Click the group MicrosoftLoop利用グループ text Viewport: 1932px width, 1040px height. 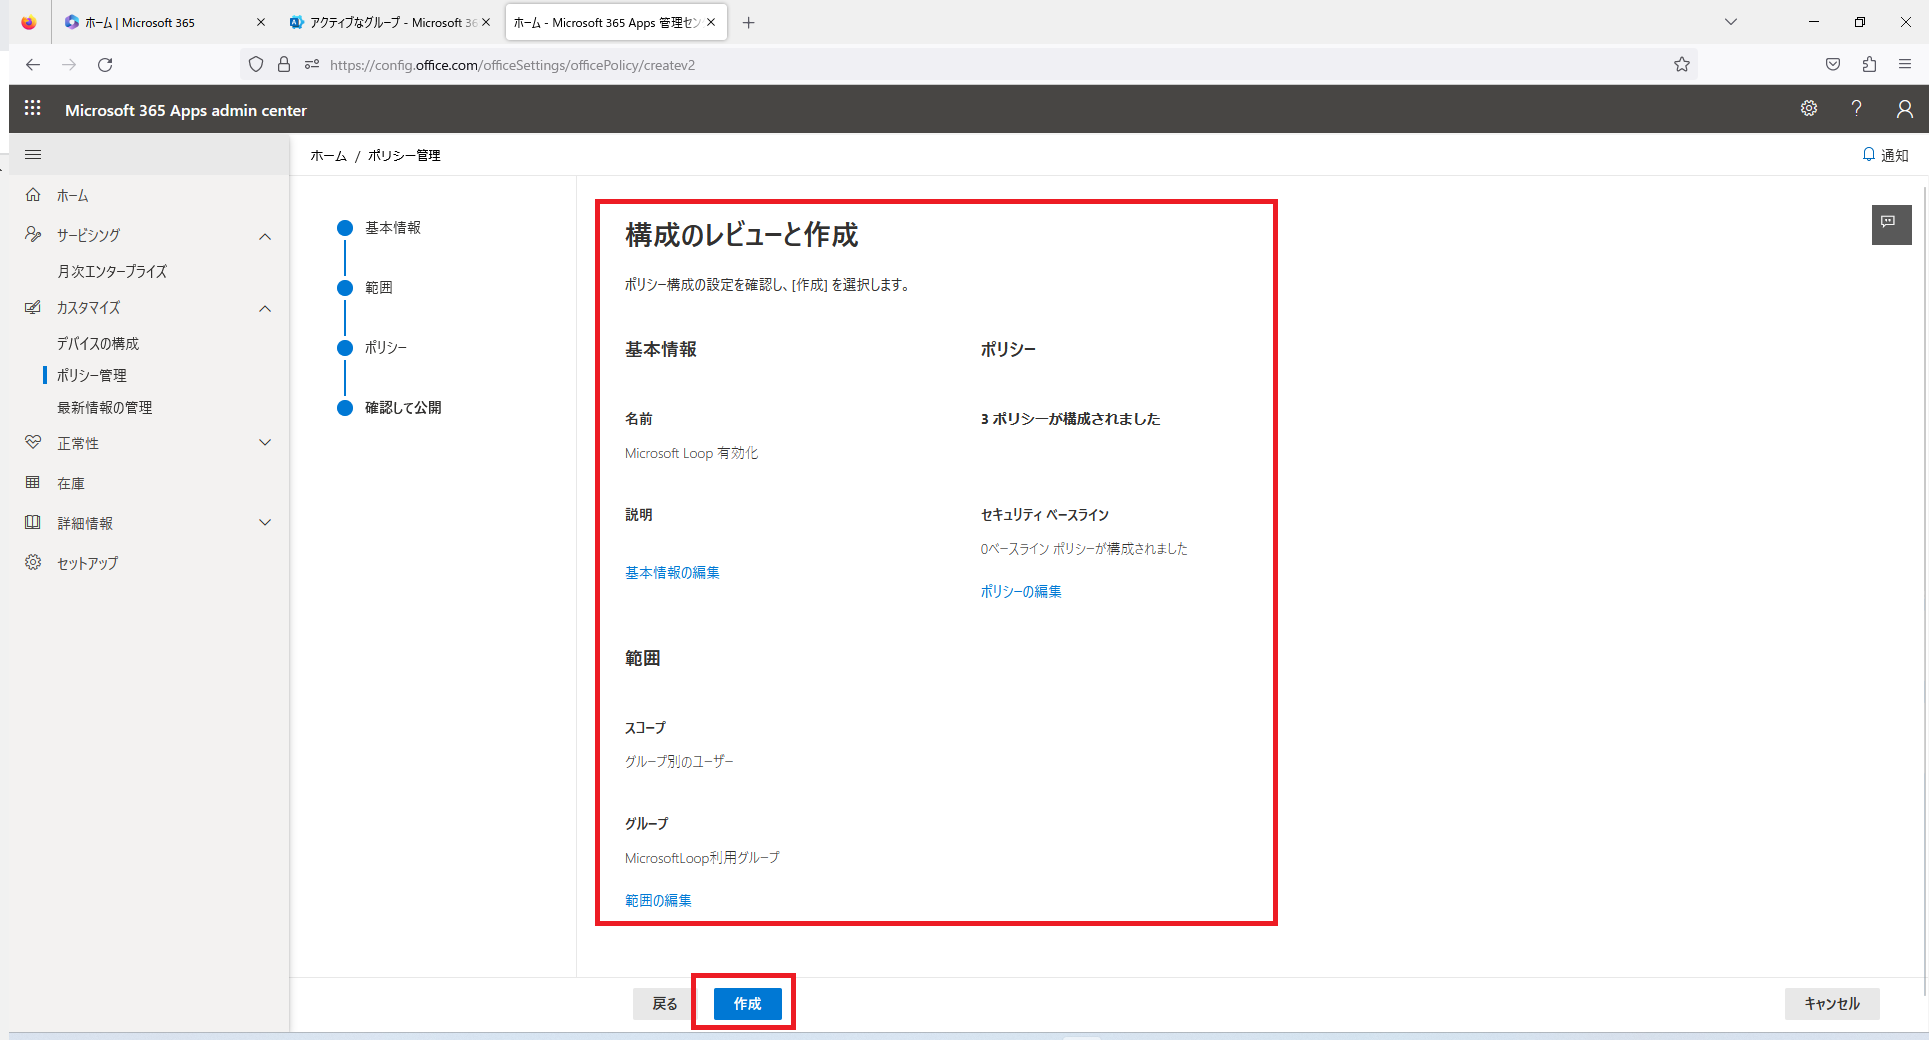click(702, 857)
